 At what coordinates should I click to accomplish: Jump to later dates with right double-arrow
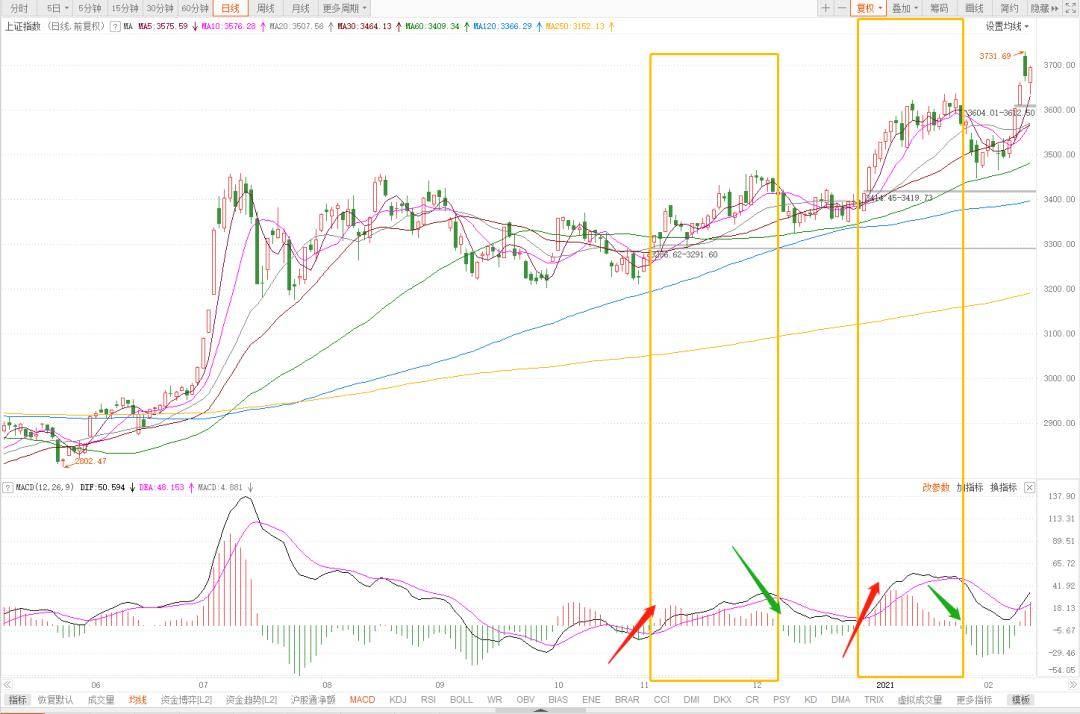click(x=1072, y=684)
